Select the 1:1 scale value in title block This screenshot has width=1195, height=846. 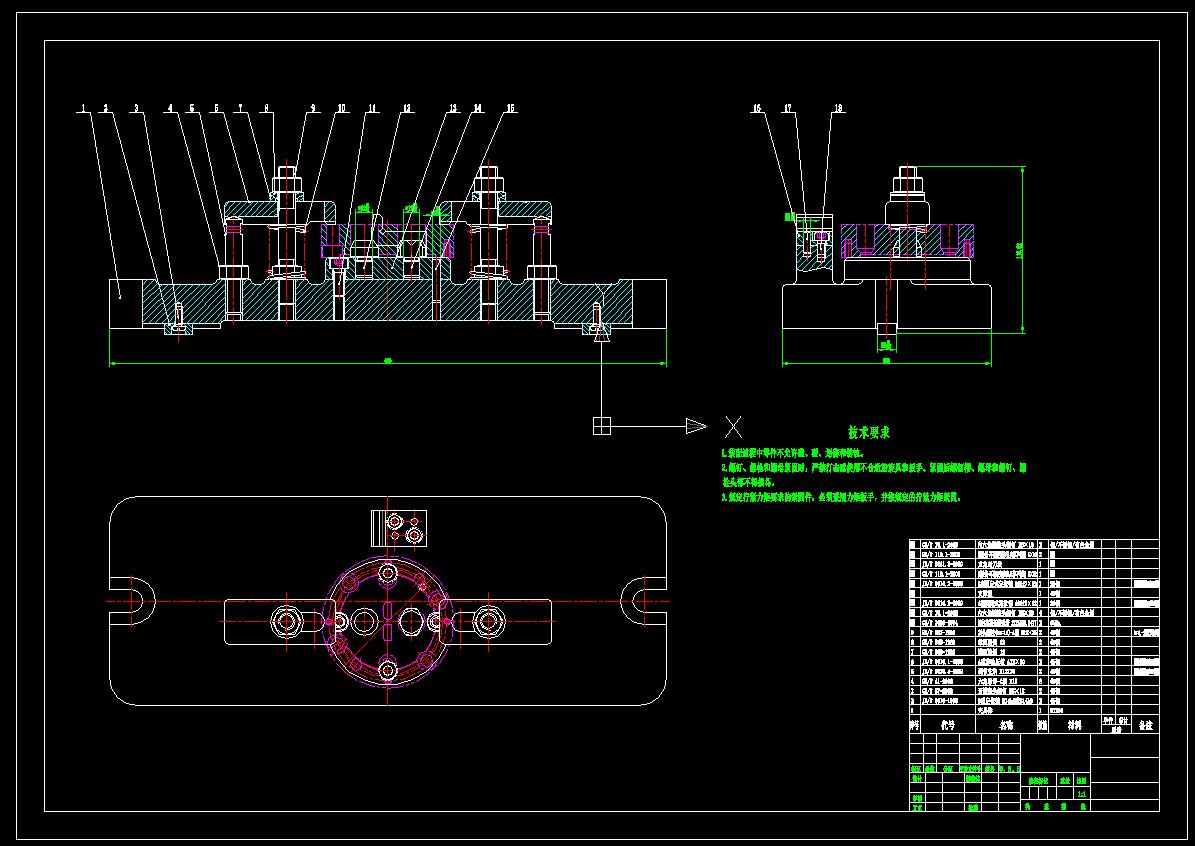[1081, 793]
